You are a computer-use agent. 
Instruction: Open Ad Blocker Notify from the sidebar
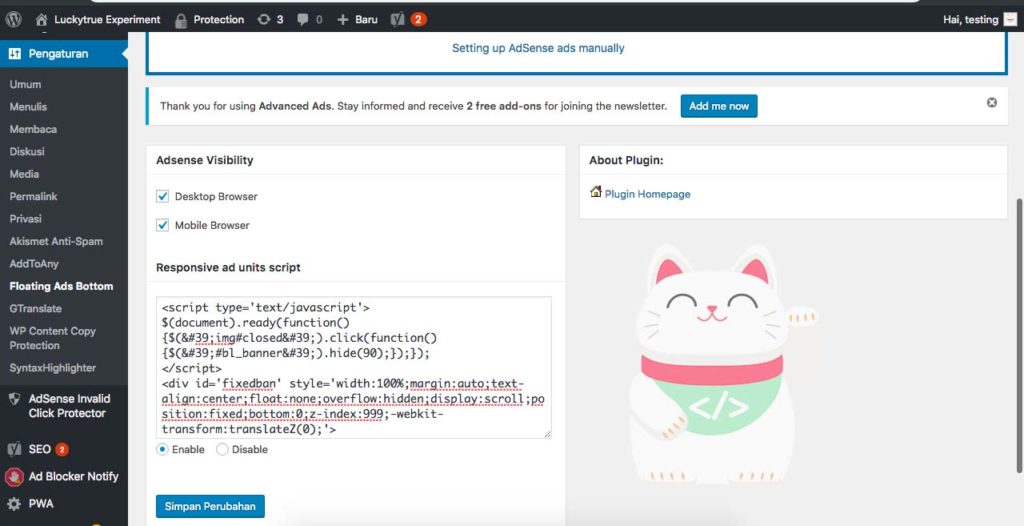(73, 476)
